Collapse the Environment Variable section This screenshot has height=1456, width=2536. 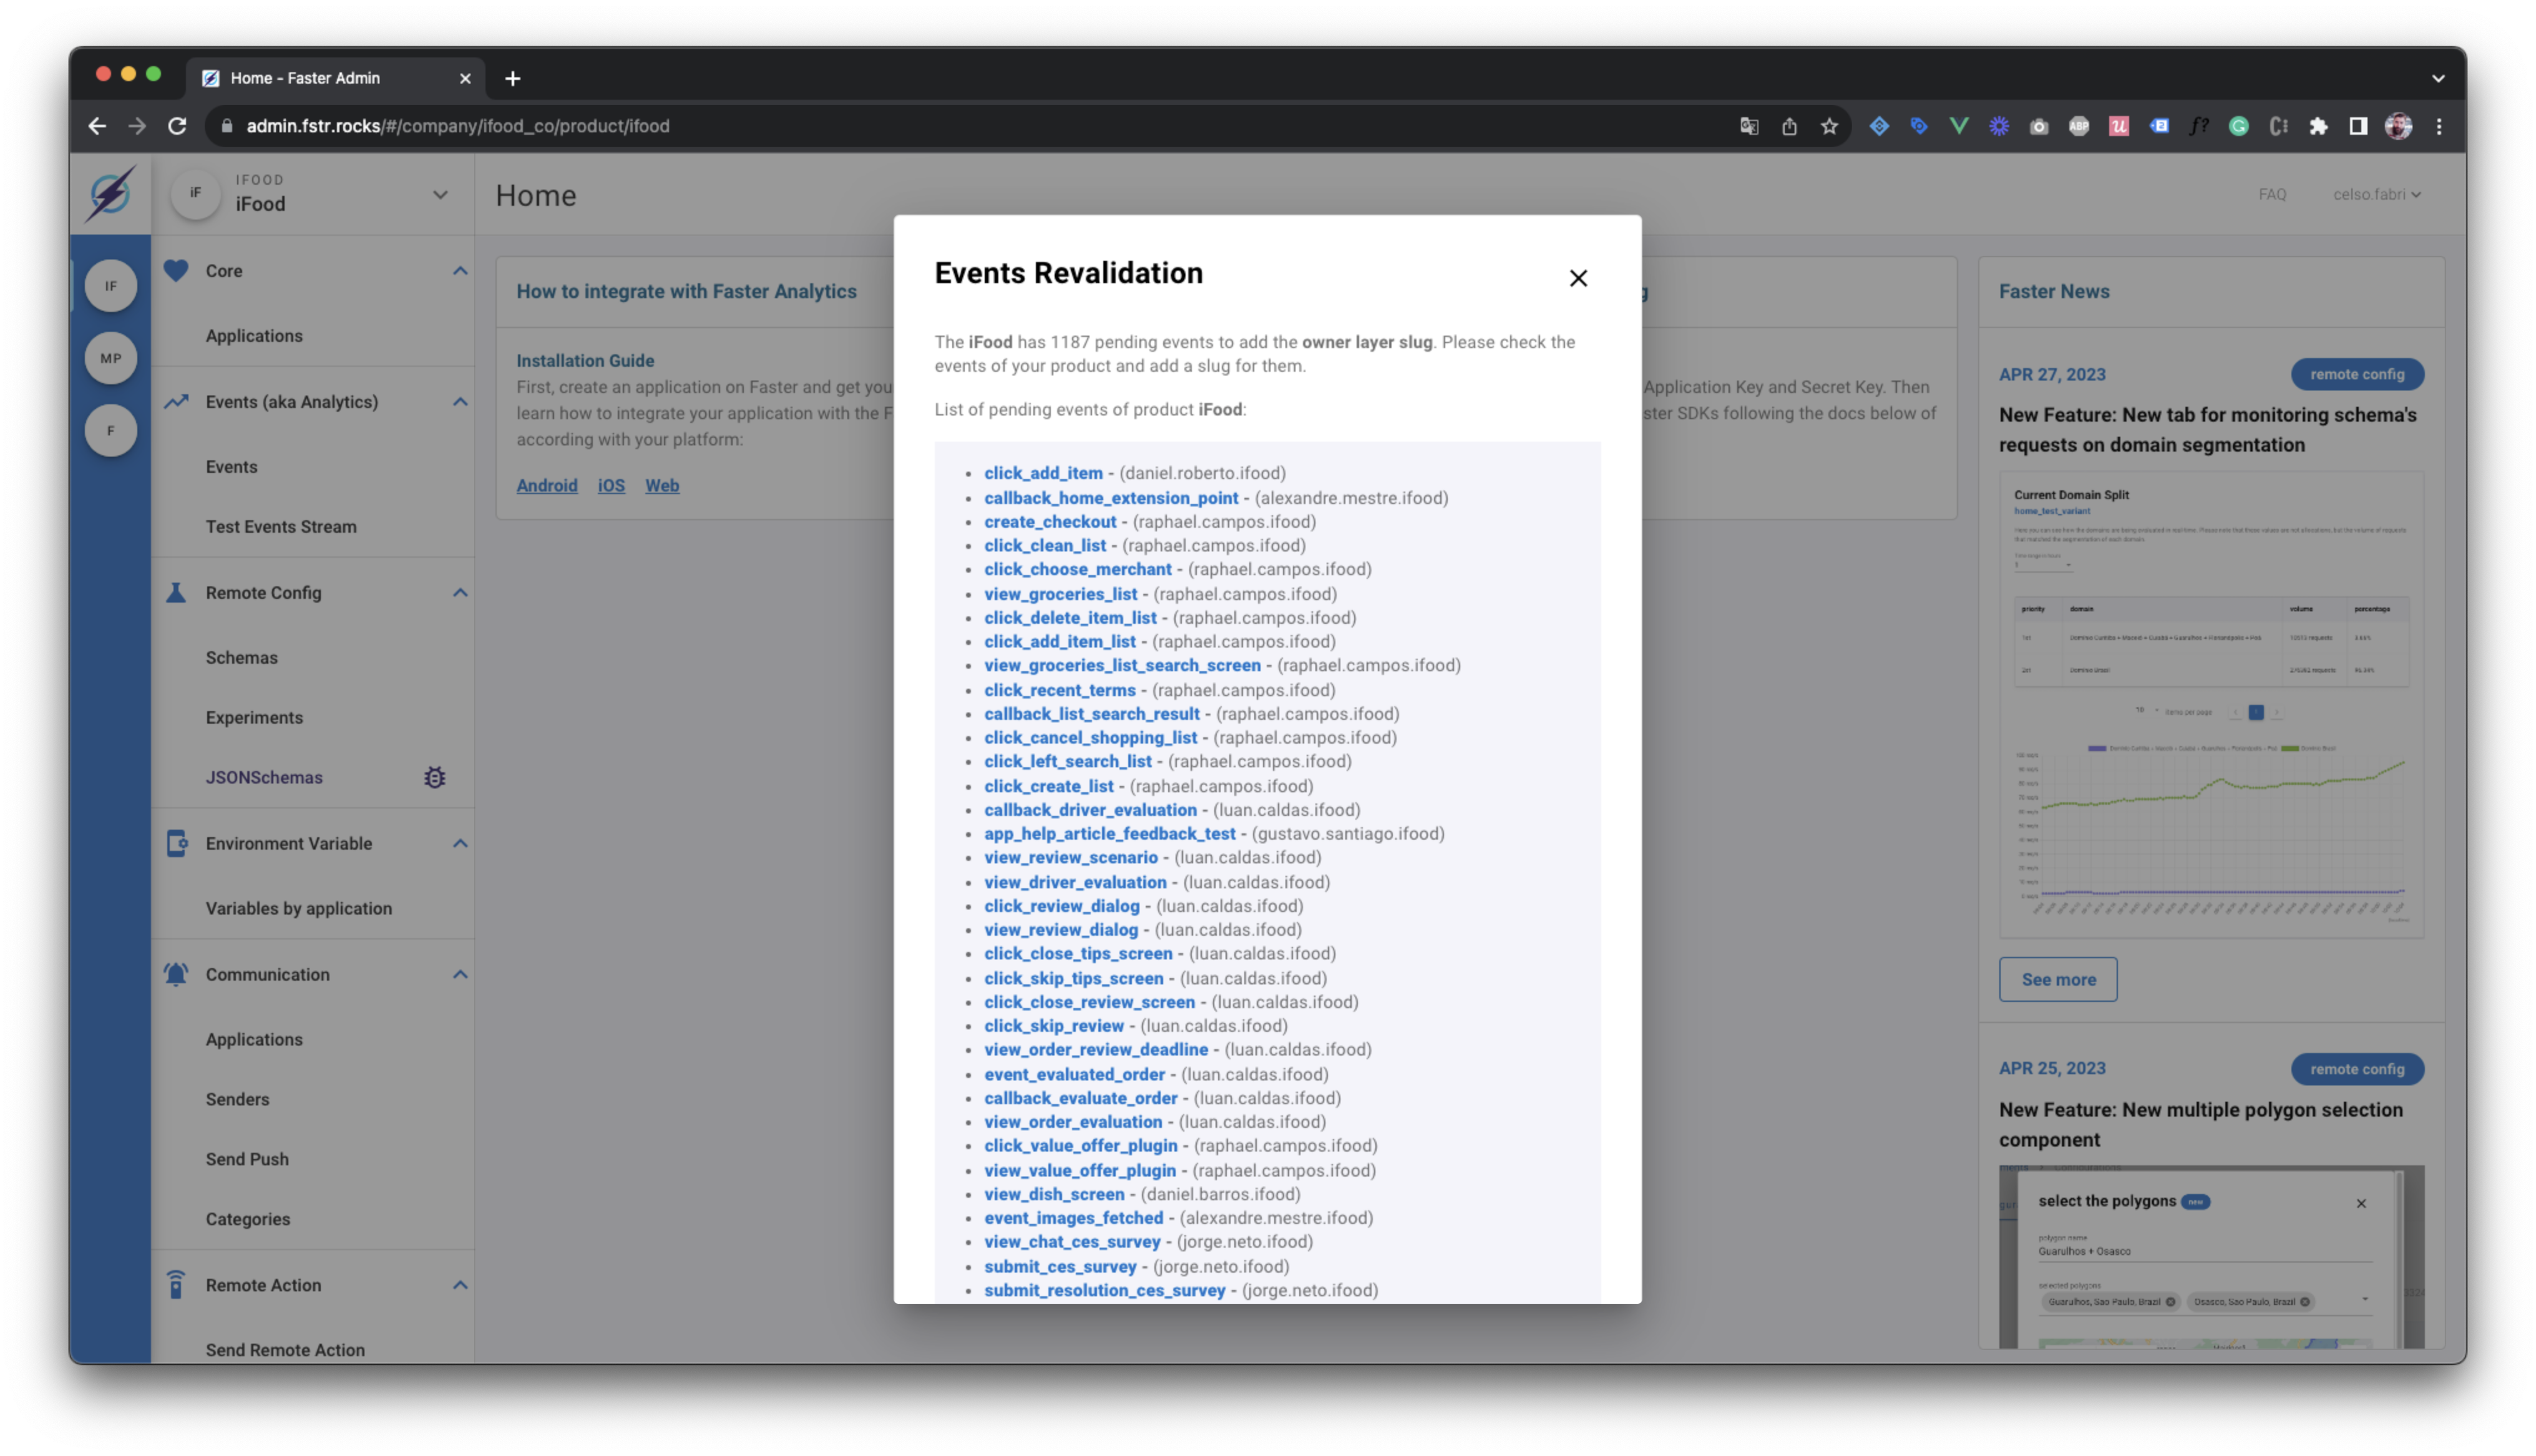pos(460,844)
